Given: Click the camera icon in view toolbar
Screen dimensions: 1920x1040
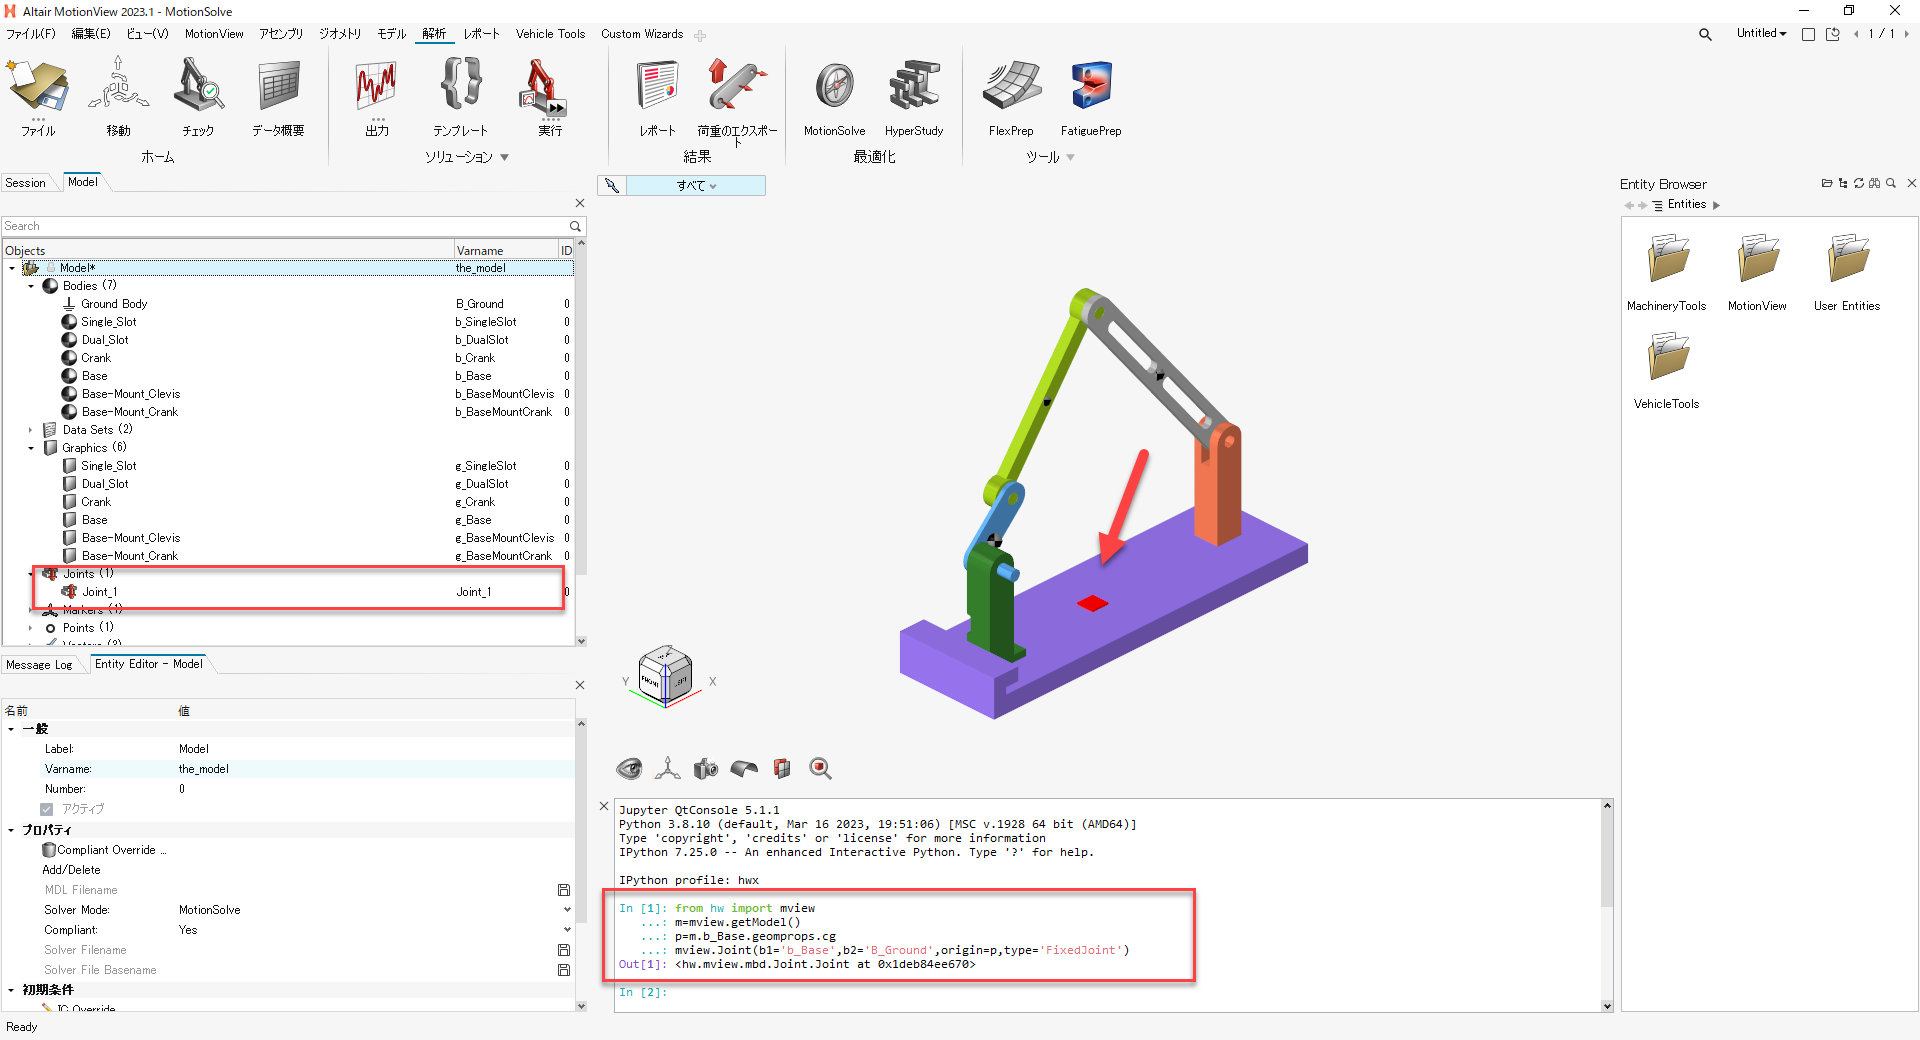Looking at the screenshot, I should coord(706,768).
